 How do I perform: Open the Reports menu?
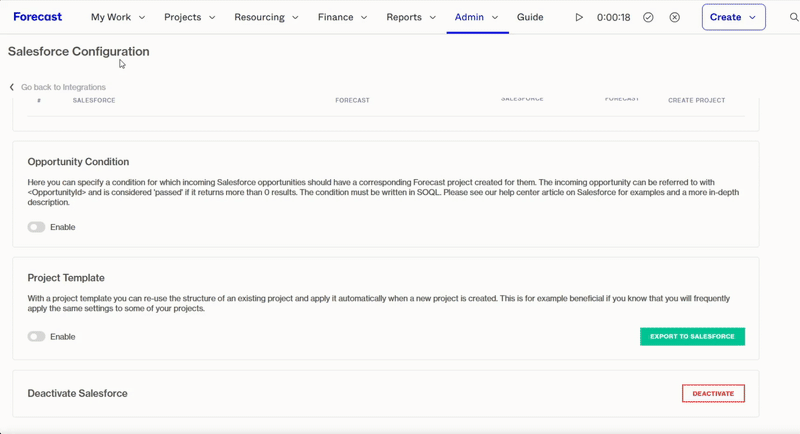coord(411,17)
